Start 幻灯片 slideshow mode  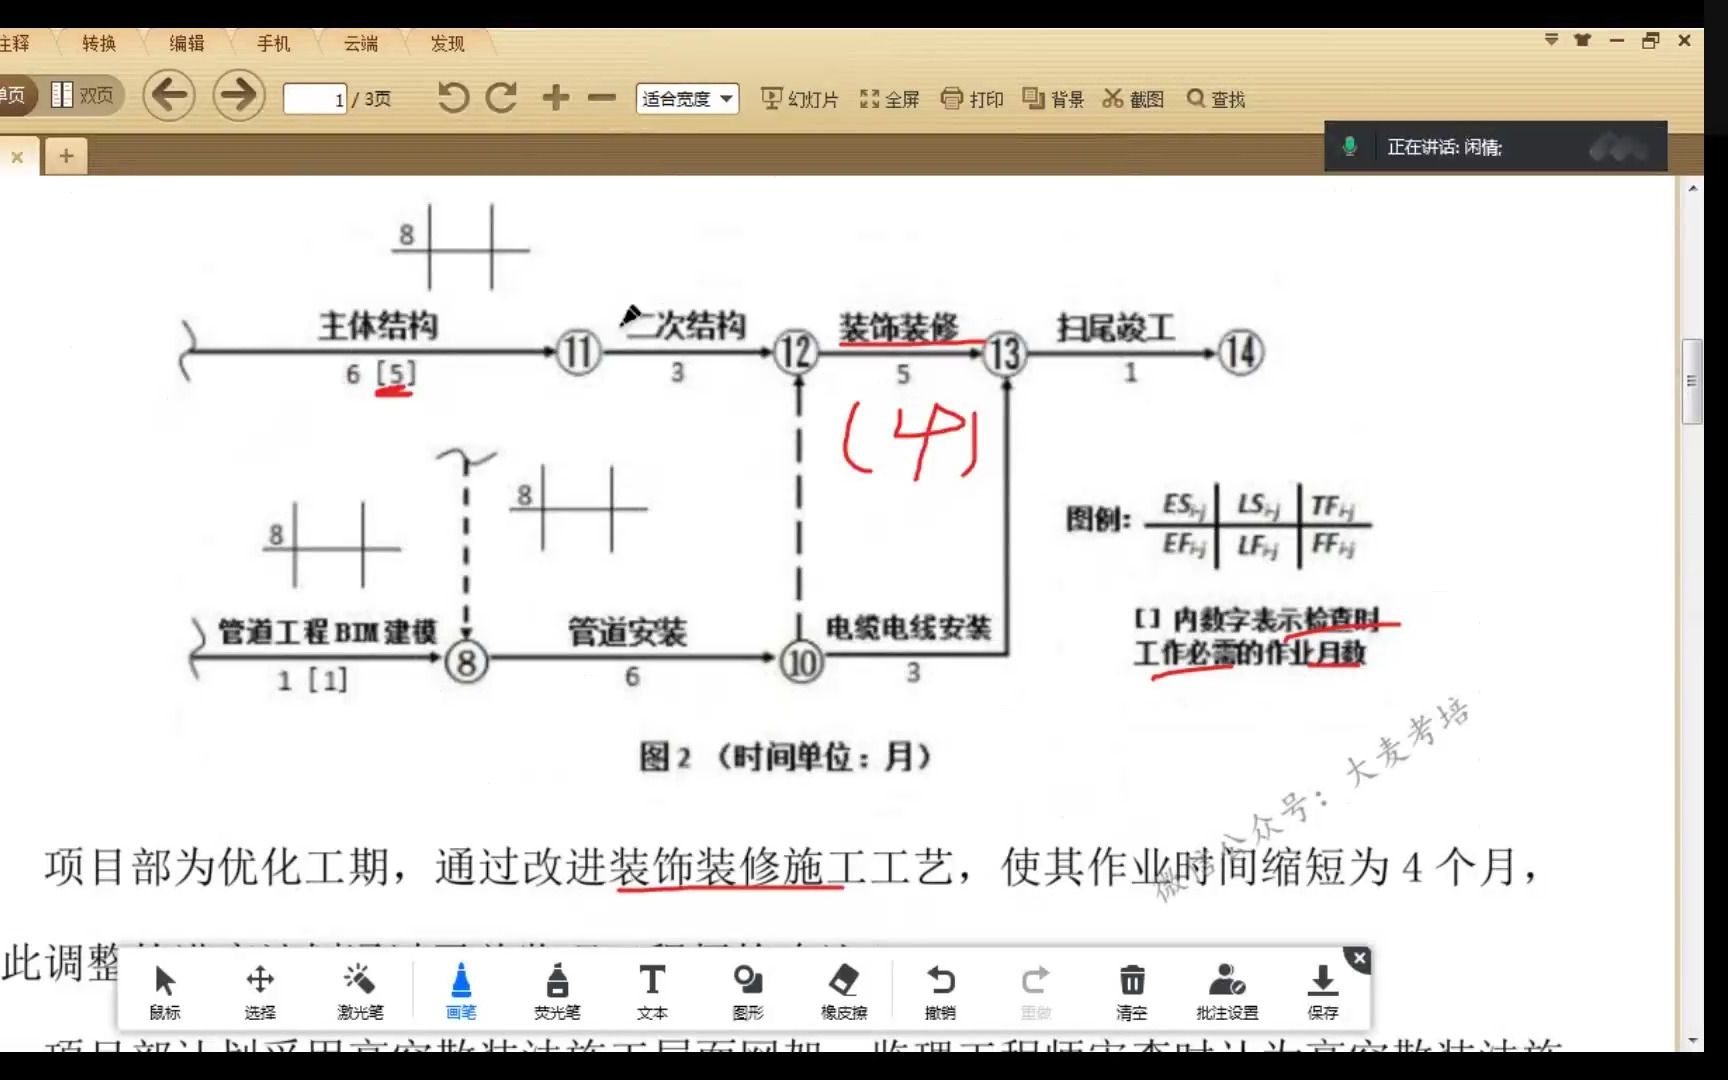(799, 98)
